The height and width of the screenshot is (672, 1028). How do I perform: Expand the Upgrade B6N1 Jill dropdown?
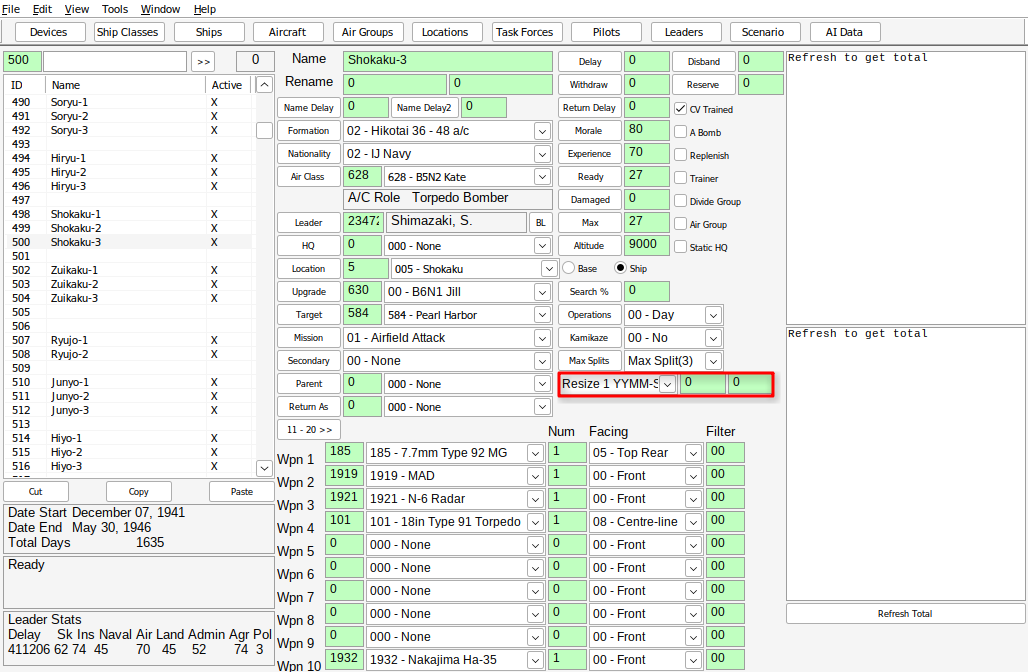point(542,292)
